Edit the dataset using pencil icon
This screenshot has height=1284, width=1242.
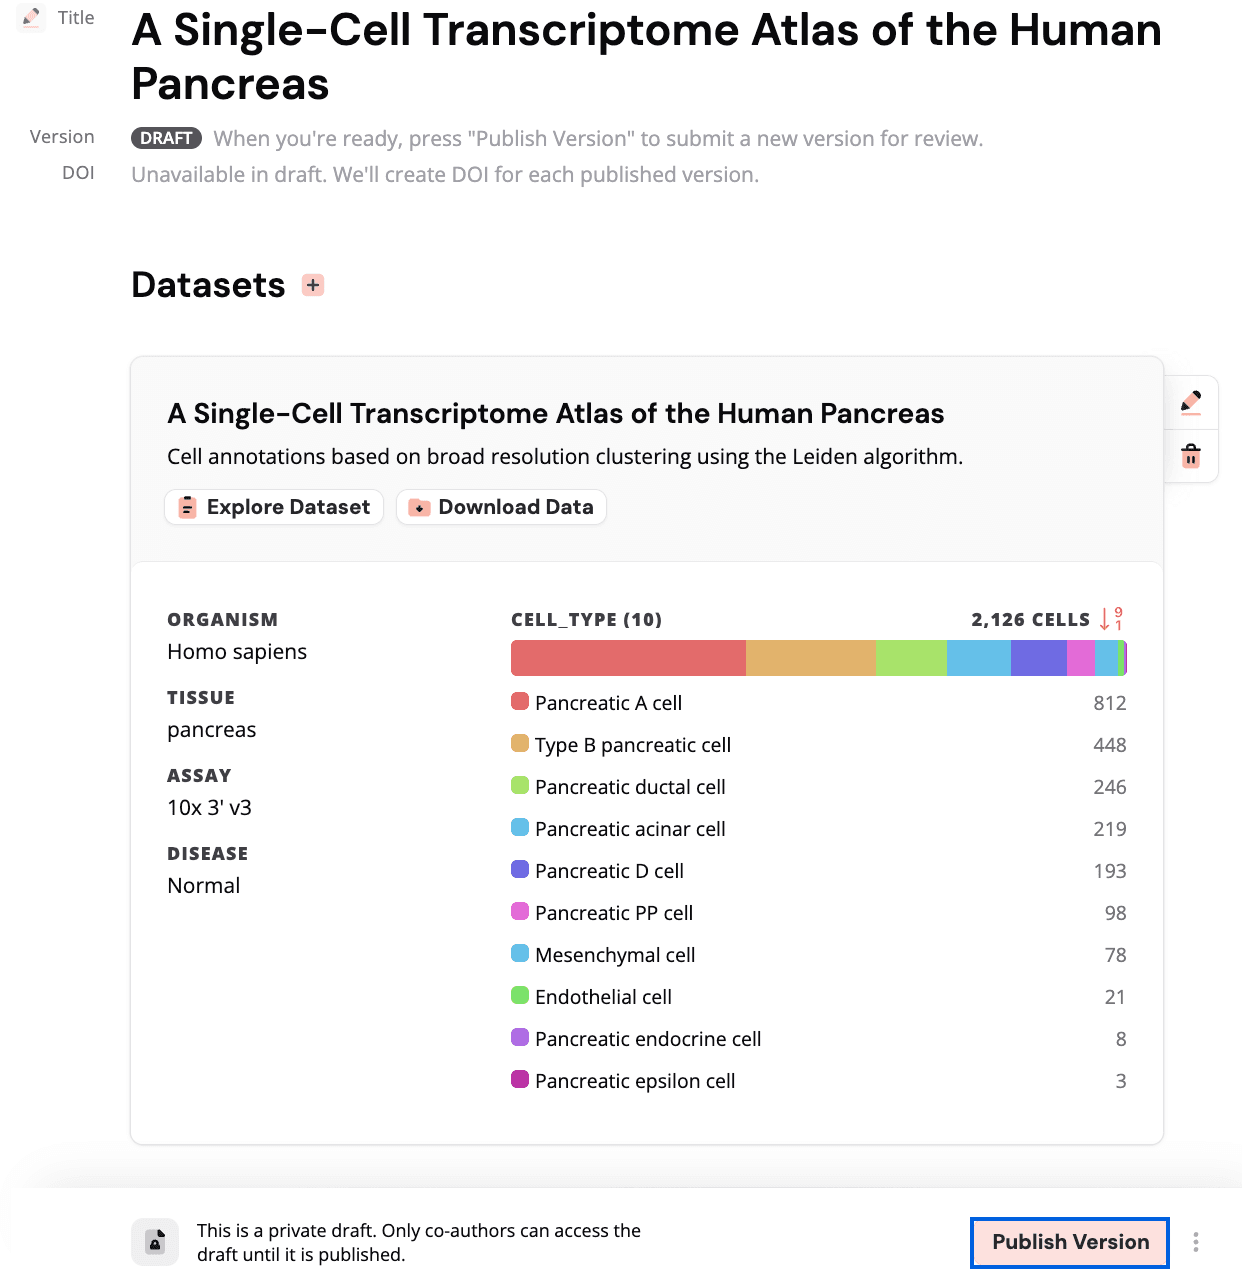pos(1191,402)
